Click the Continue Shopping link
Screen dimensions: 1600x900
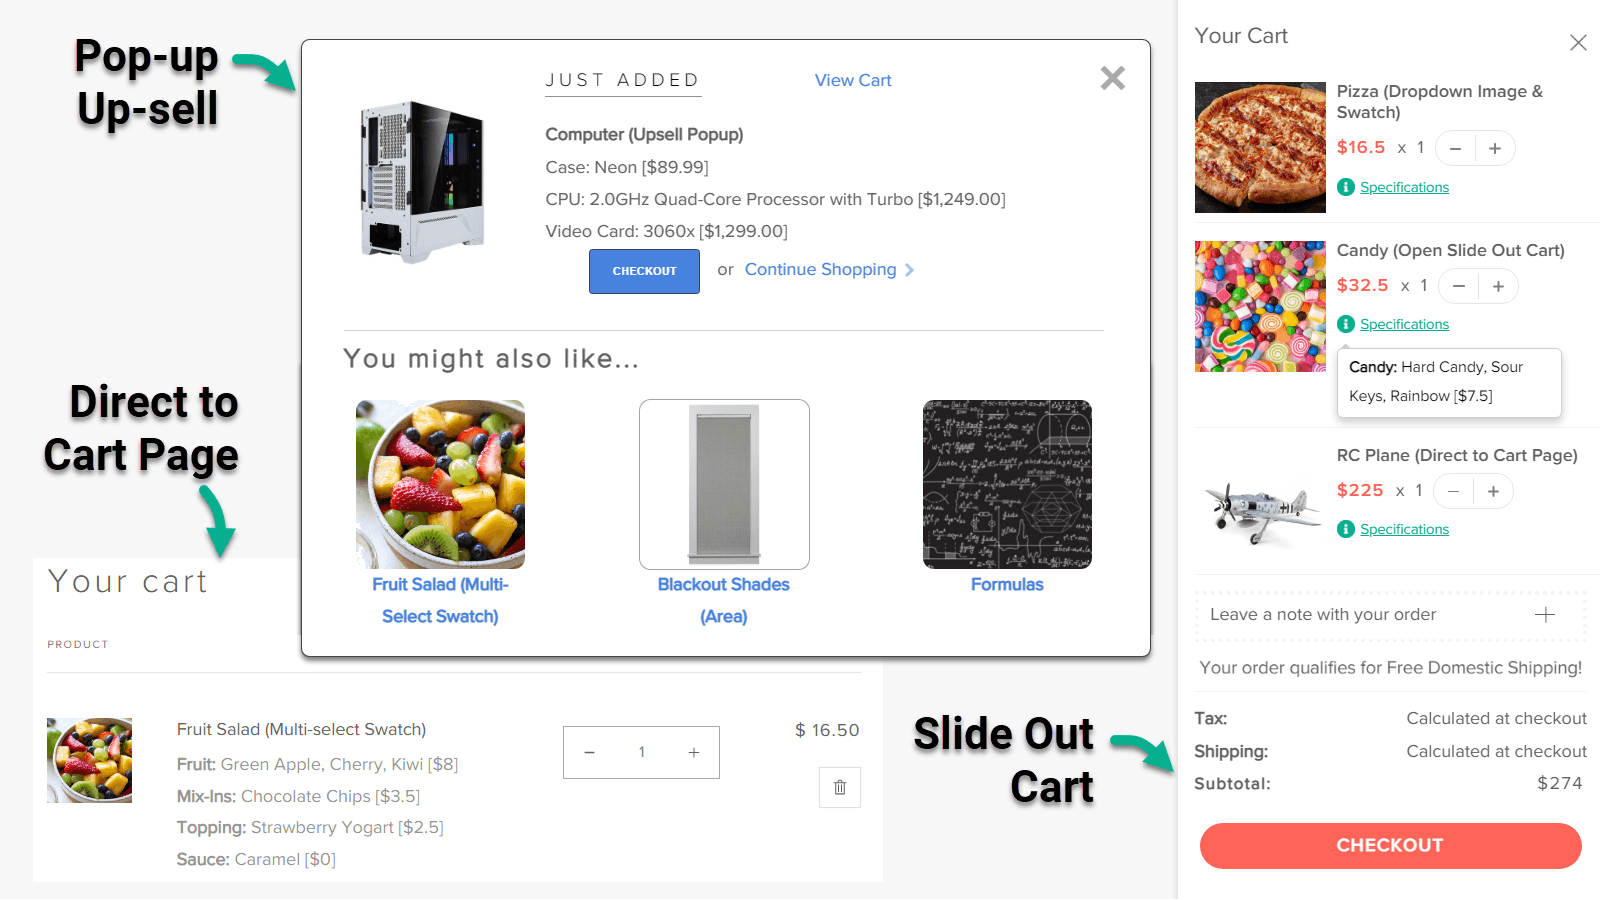click(821, 270)
